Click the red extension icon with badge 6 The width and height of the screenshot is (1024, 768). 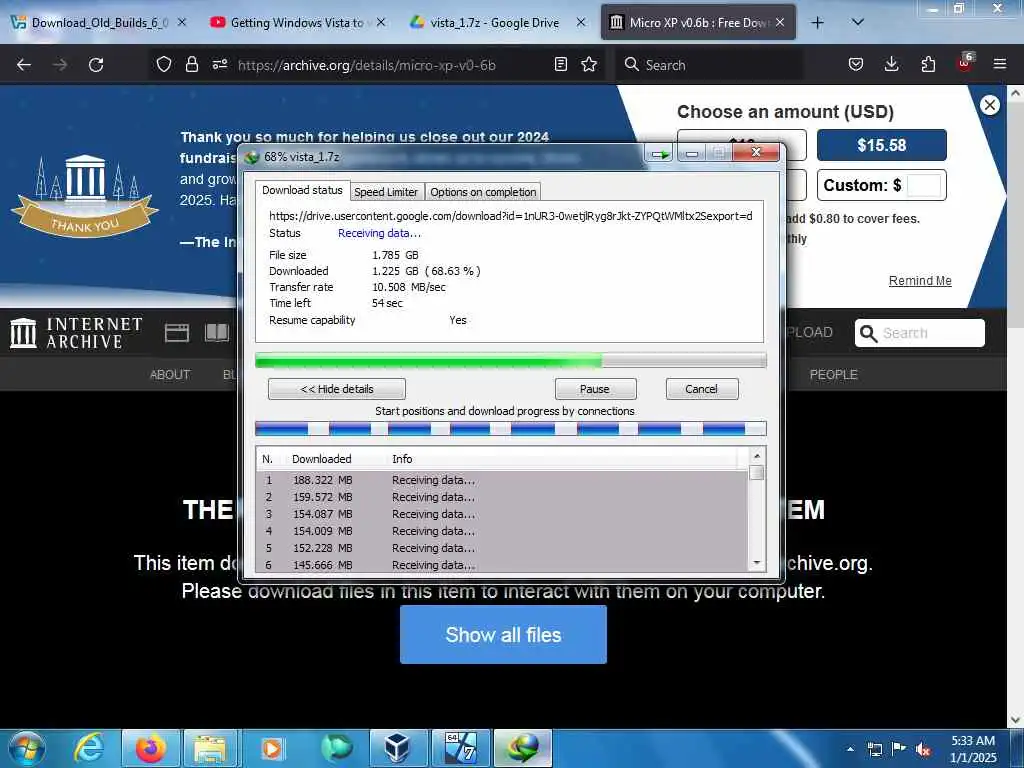pos(965,63)
